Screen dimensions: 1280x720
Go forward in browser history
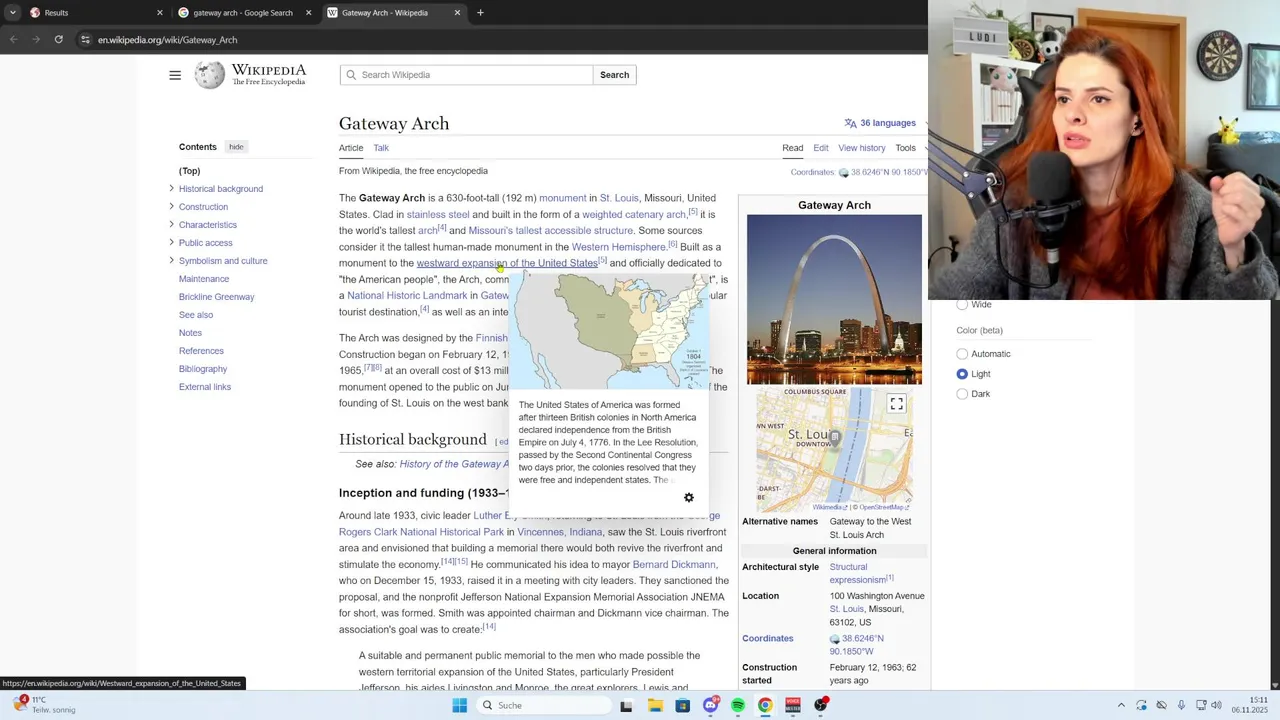click(36, 40)
